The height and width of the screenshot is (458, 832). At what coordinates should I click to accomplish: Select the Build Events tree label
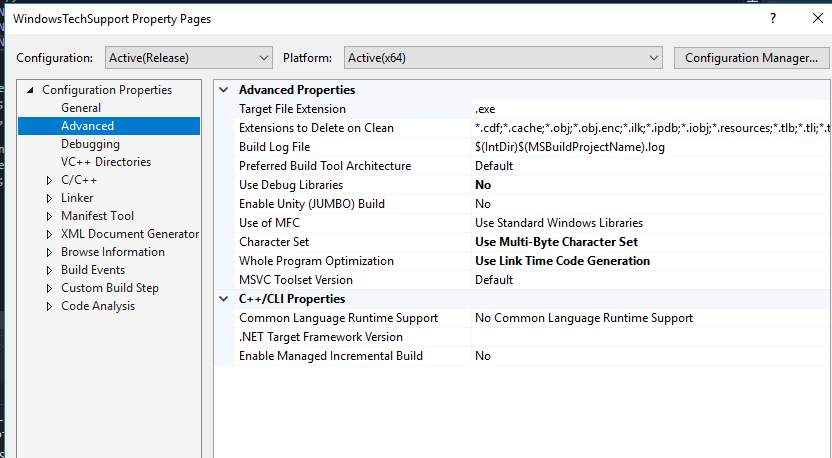pos(93,270)
